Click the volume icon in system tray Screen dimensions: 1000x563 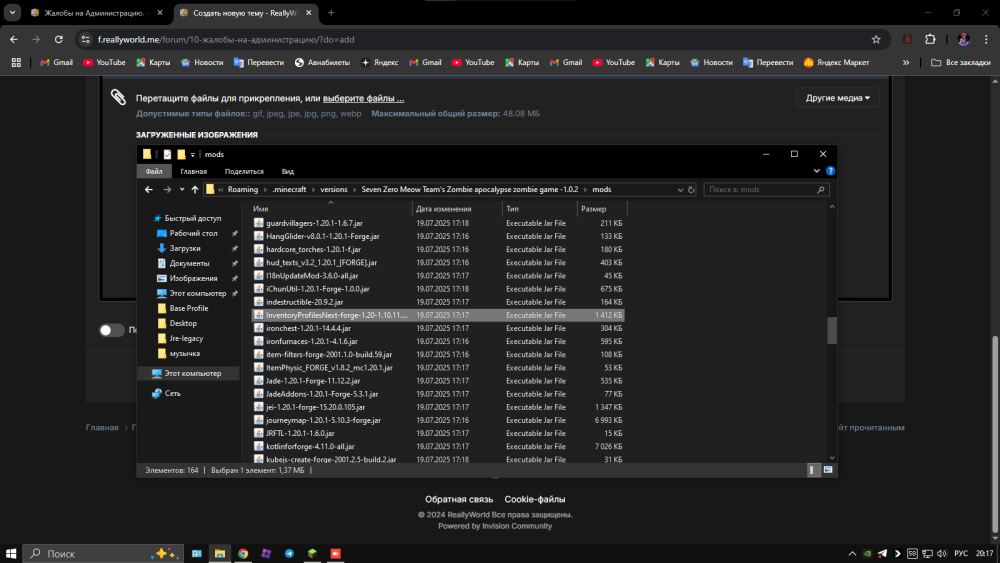(942, 553)
